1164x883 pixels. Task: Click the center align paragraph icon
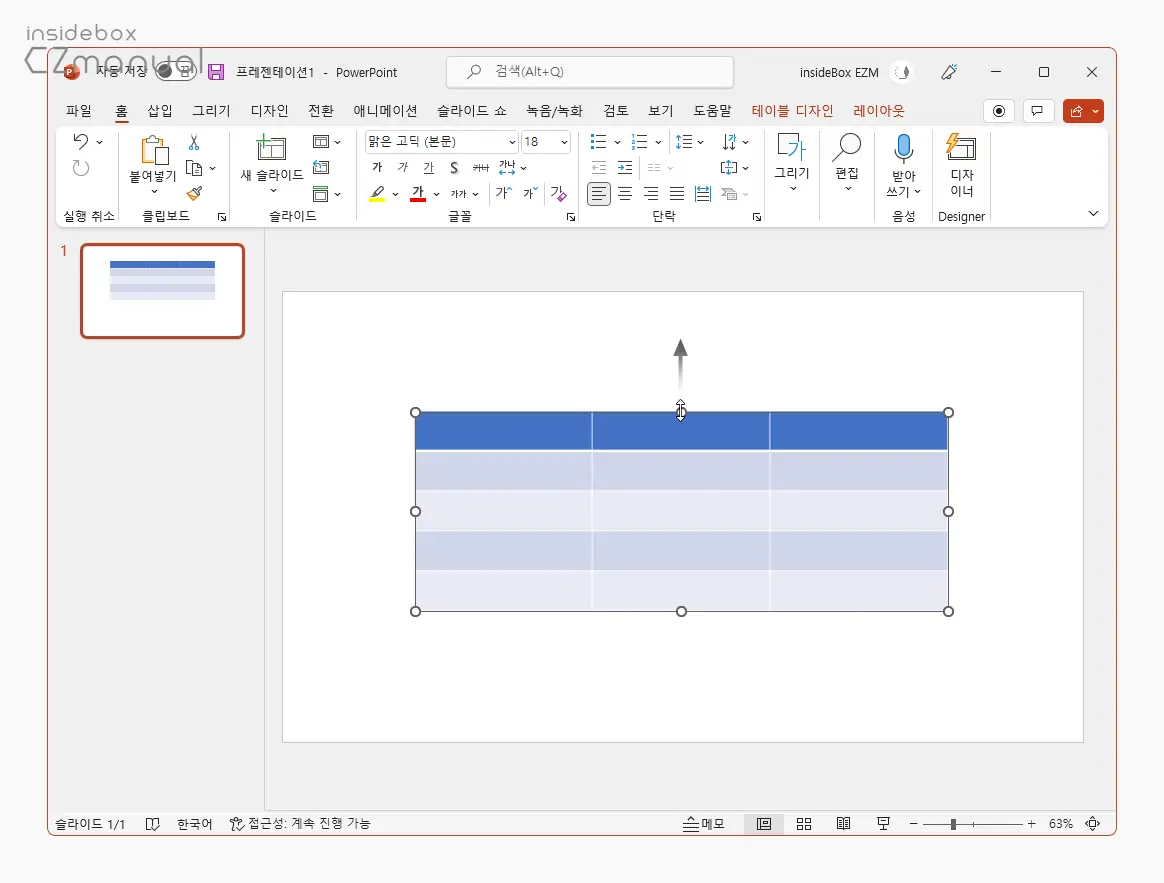point(625,194)
